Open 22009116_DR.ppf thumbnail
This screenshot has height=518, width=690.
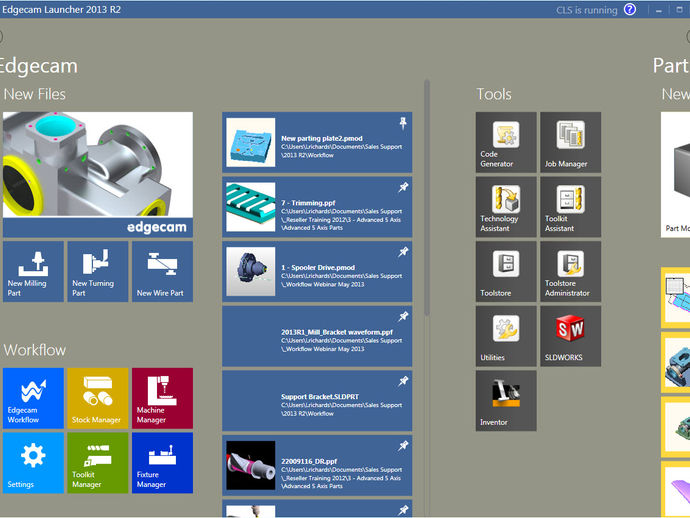tap(251, 465)
